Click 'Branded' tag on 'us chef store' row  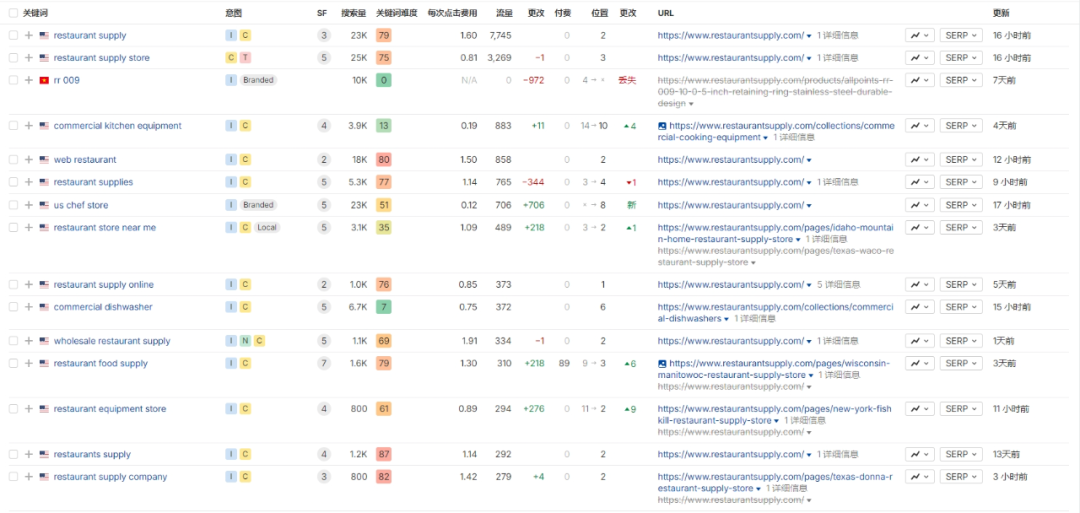(x=258, y=205)
